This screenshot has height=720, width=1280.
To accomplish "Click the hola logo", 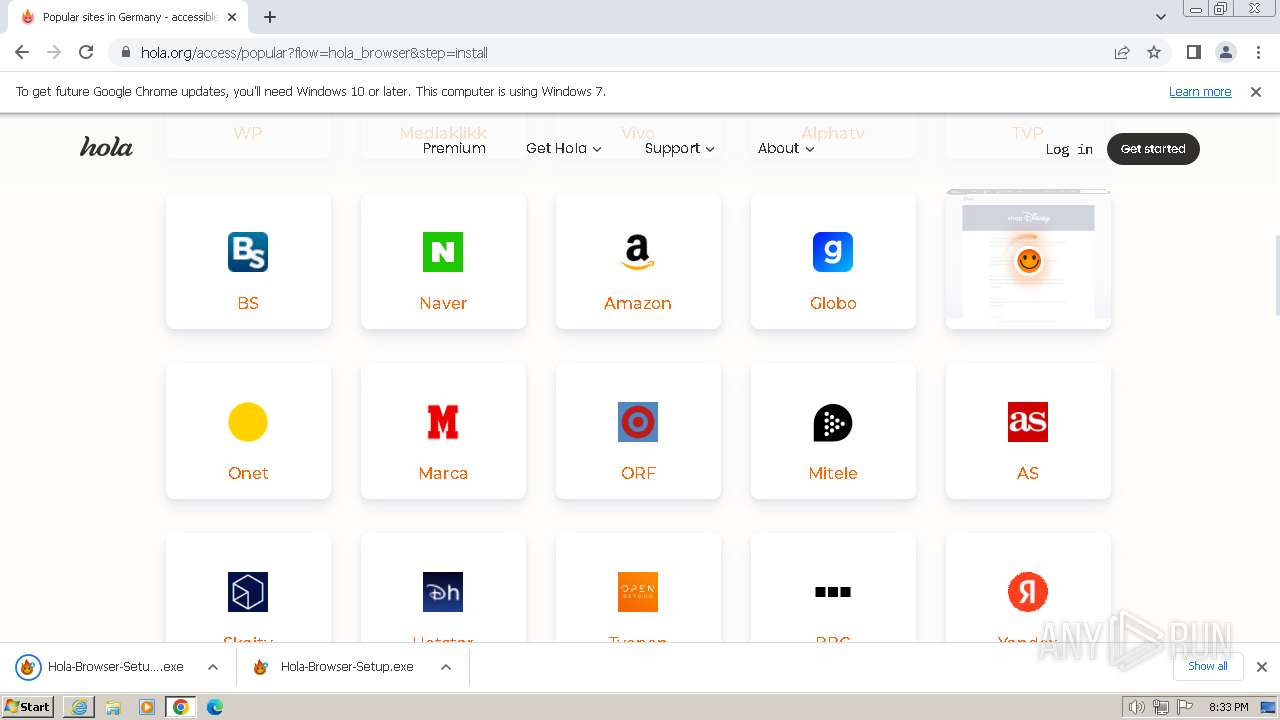I will 106,147.
